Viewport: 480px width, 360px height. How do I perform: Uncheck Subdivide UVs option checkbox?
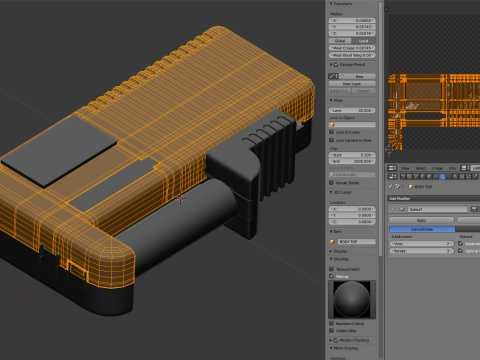(460, 243)
